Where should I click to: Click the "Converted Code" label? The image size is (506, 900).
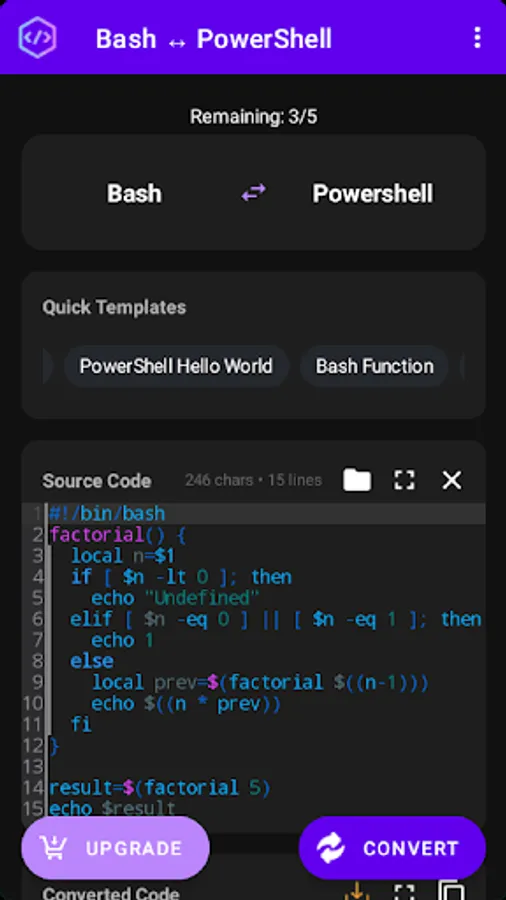[x=110, y=893]
